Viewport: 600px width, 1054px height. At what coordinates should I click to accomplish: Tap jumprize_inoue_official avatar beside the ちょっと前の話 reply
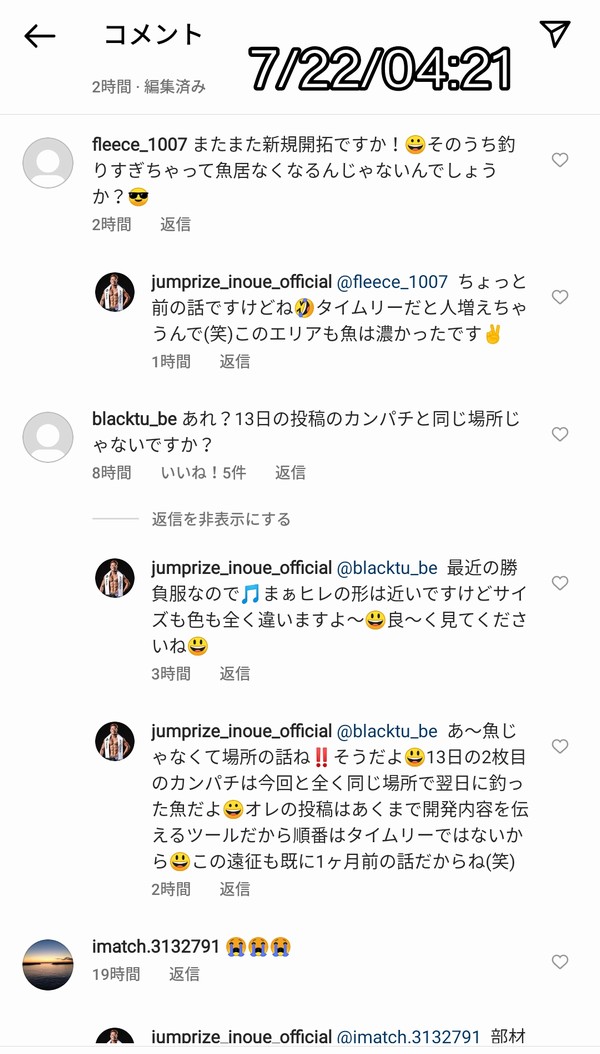point(114,292)
